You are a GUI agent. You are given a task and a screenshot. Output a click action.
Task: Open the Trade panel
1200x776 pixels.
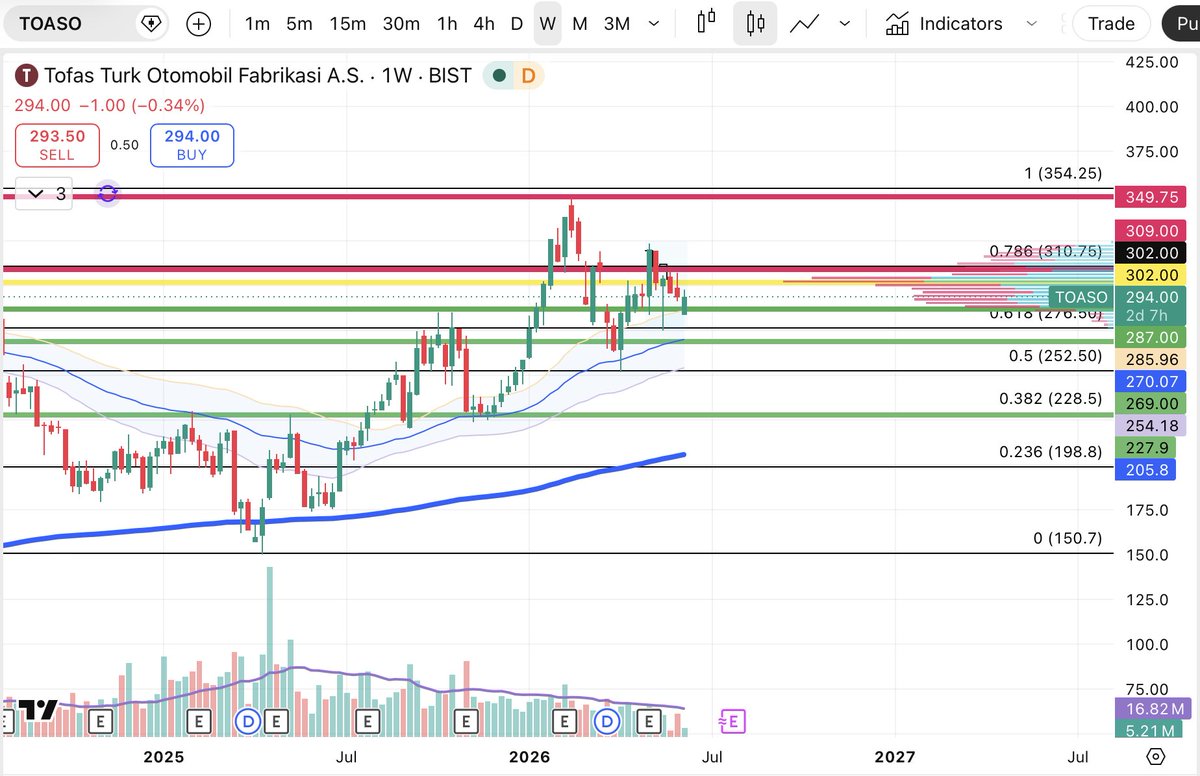click(x=1111, y=24)
